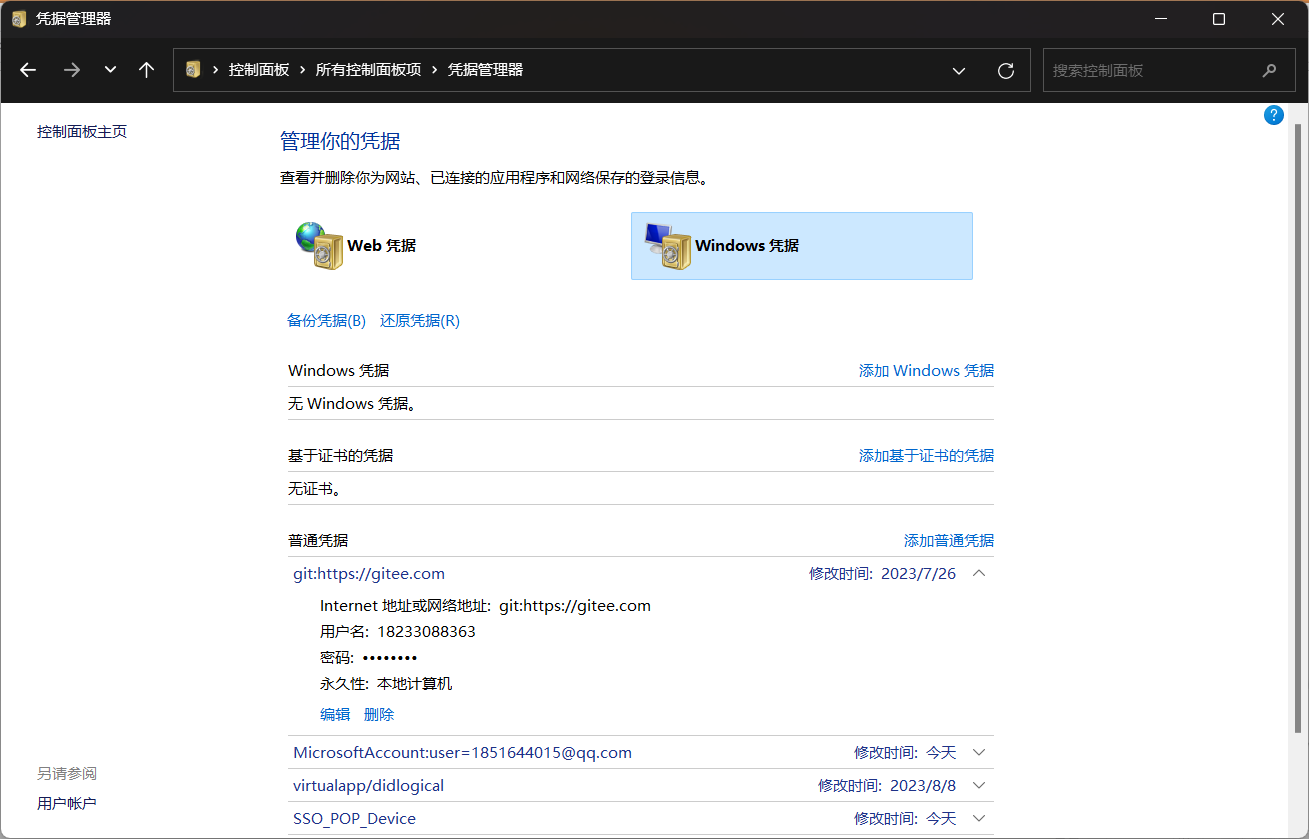Open address bar history dropdown

(959, 71)
